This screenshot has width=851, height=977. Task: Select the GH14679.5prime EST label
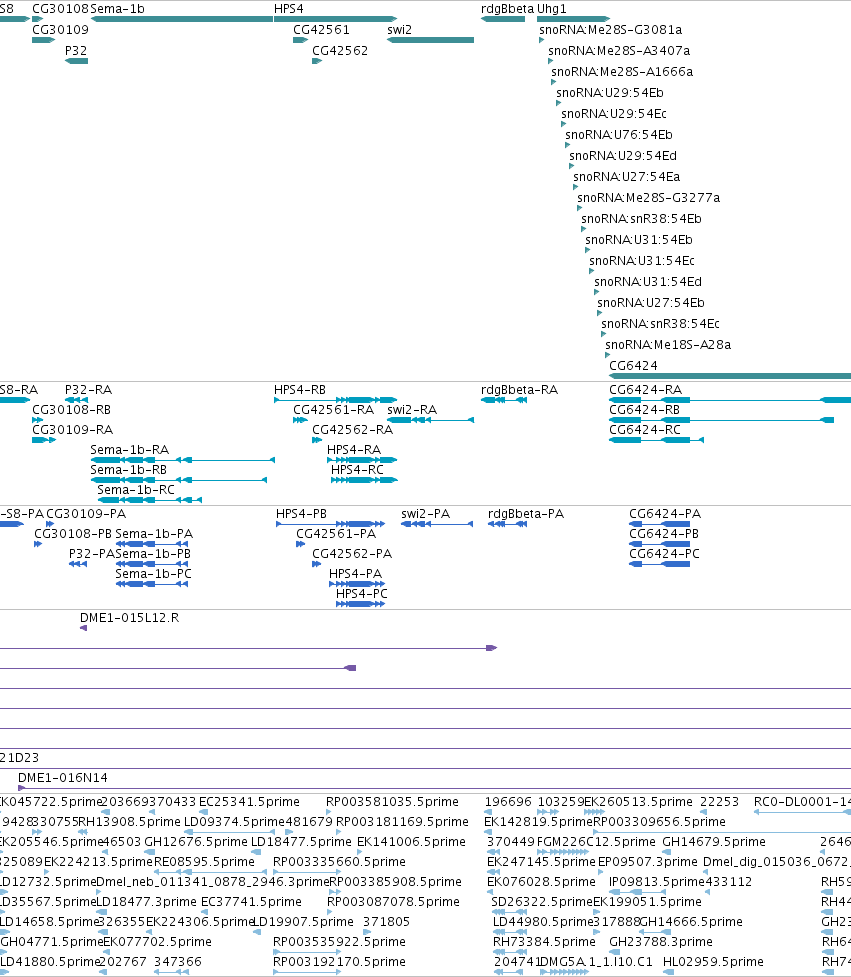pyautogui.click(x=714, y=841)
